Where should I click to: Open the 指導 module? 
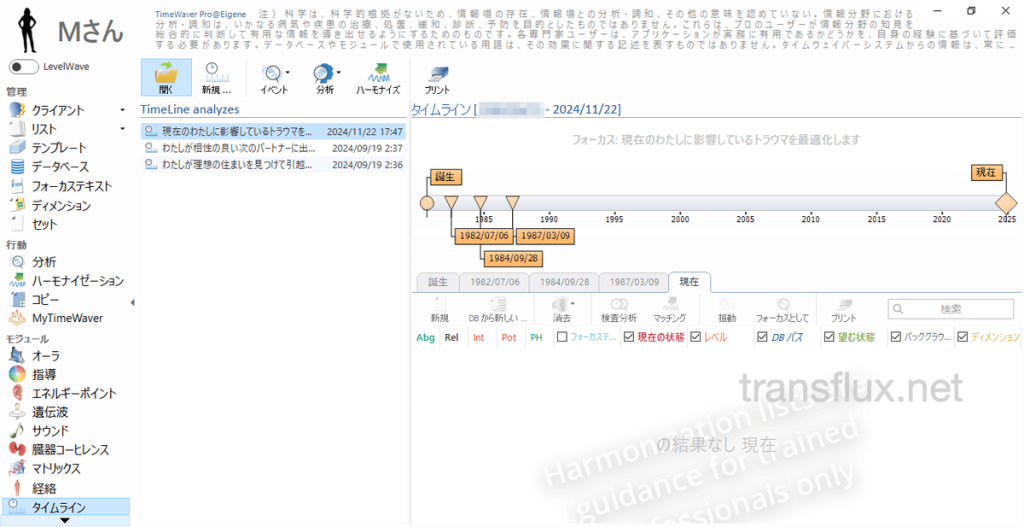44,375
